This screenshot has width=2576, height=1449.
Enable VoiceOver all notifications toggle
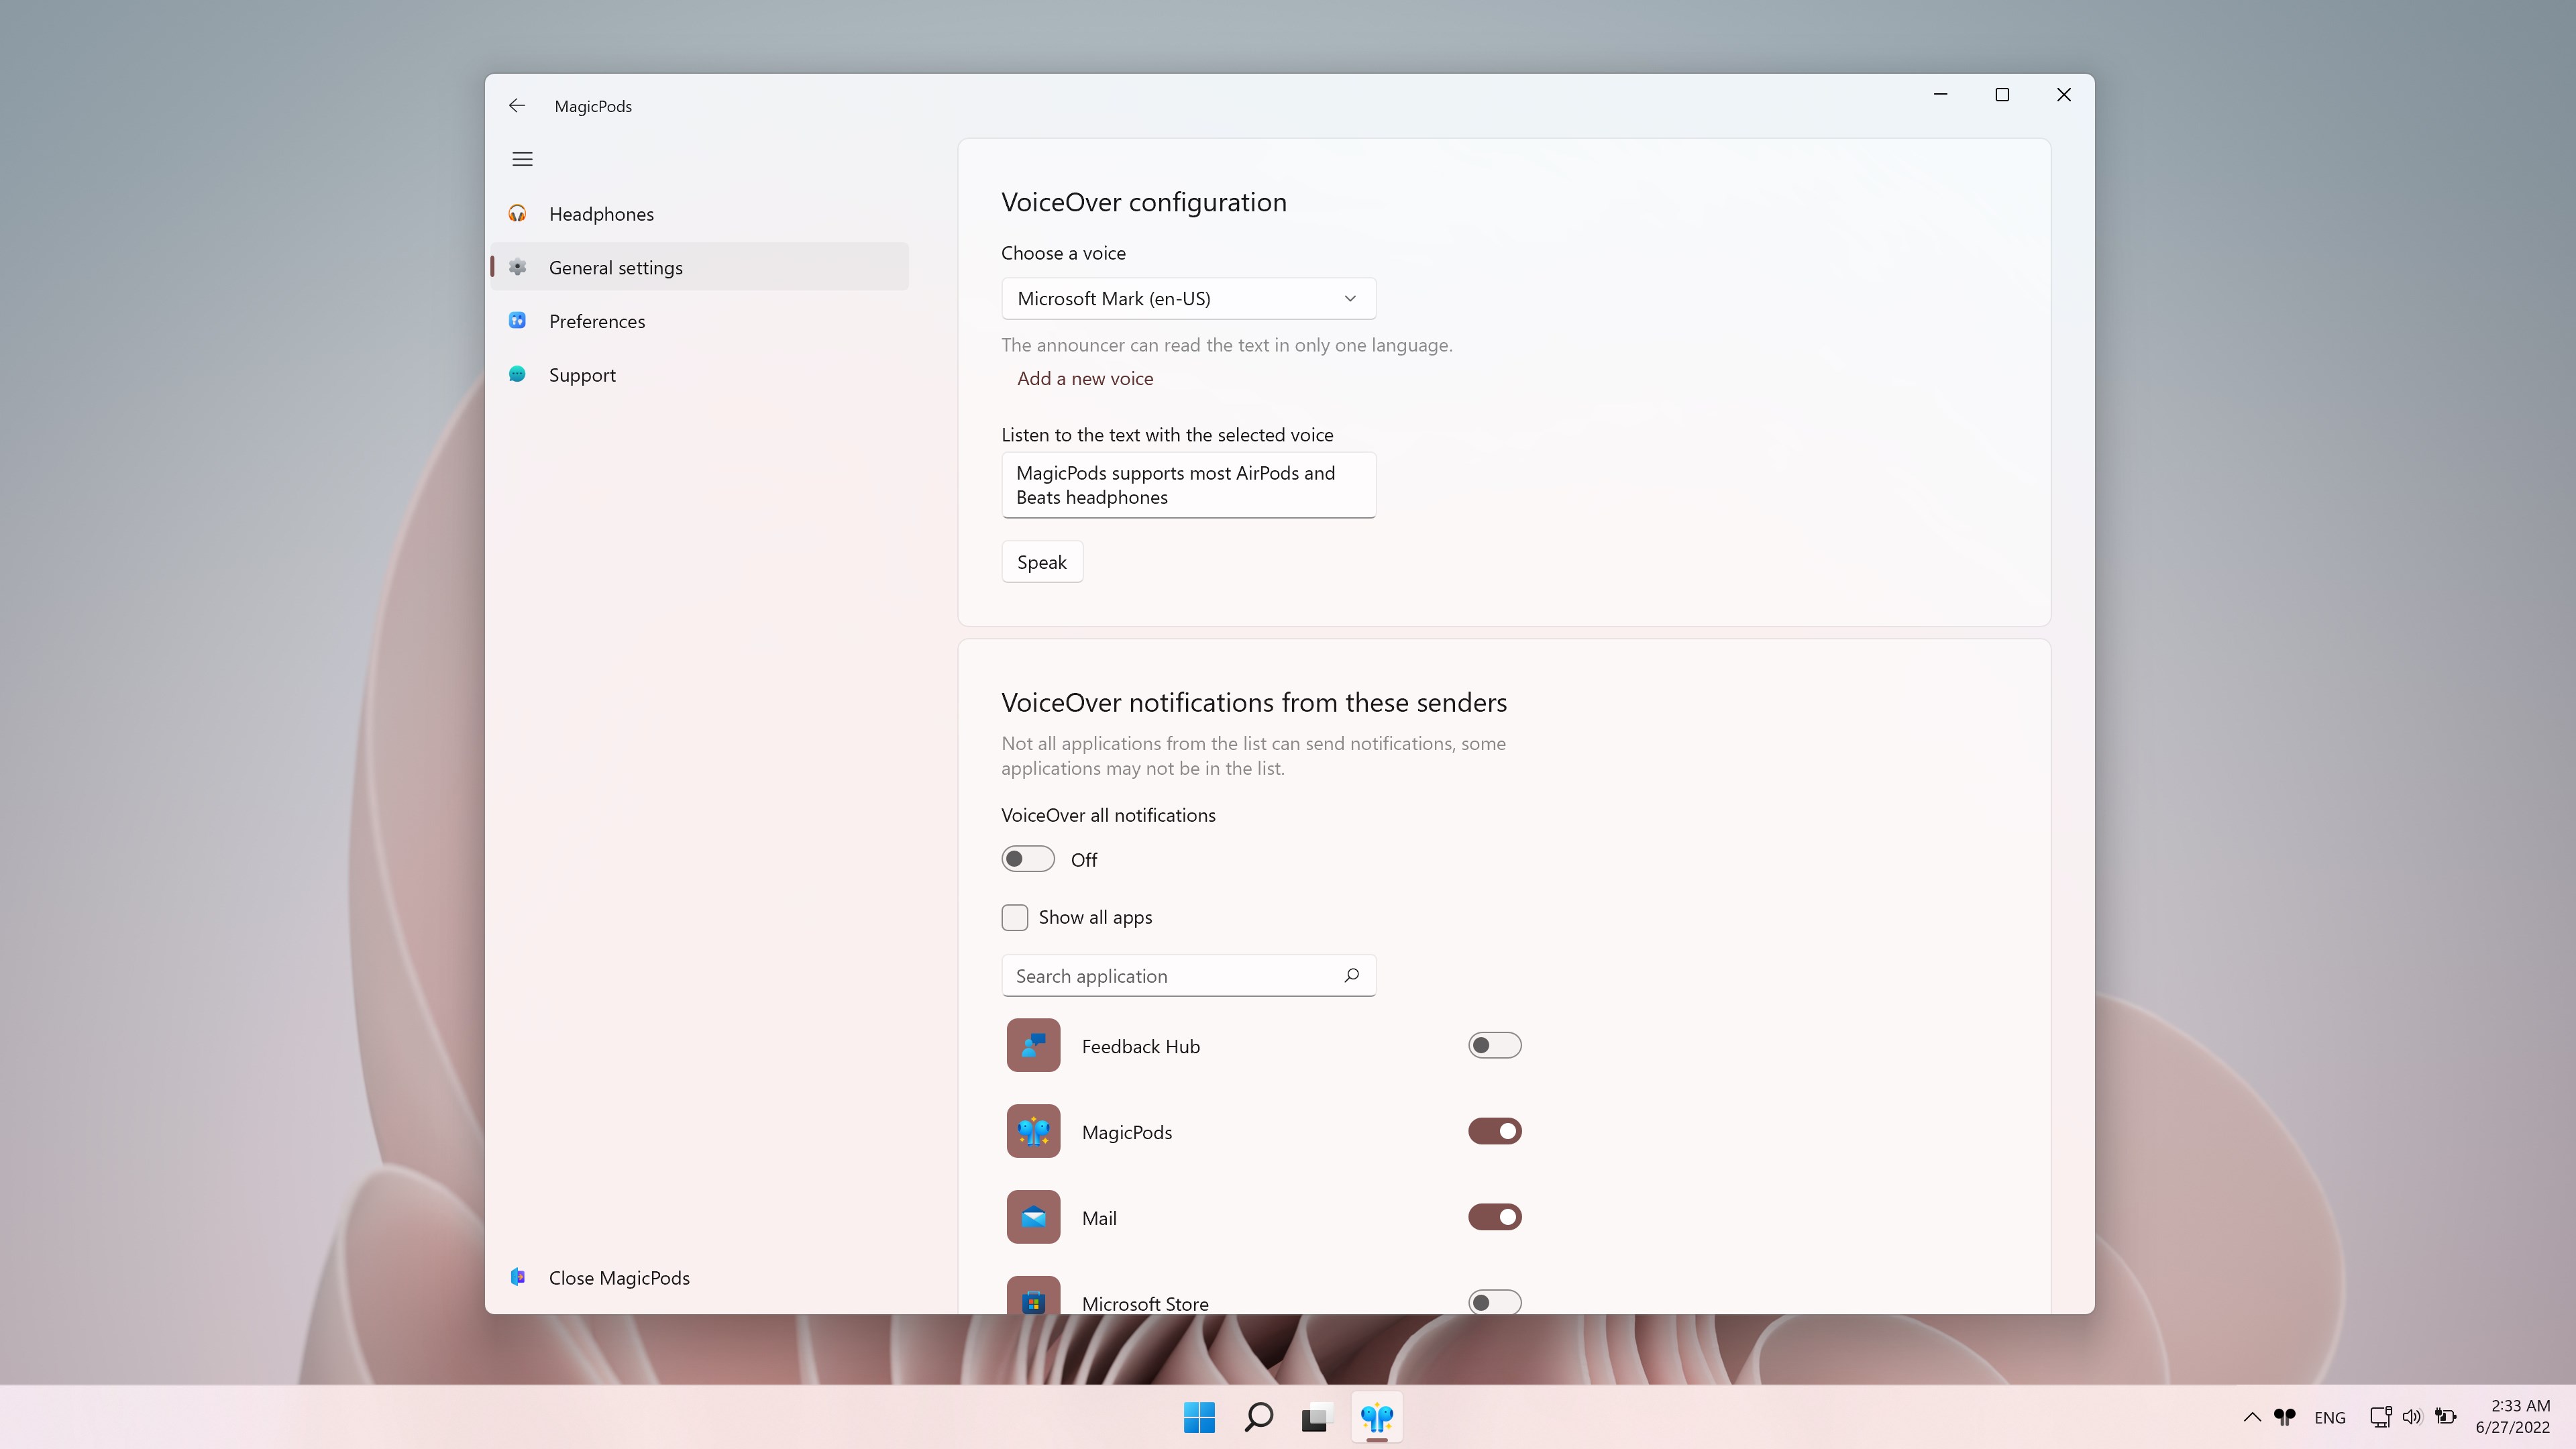point(1028,859)
